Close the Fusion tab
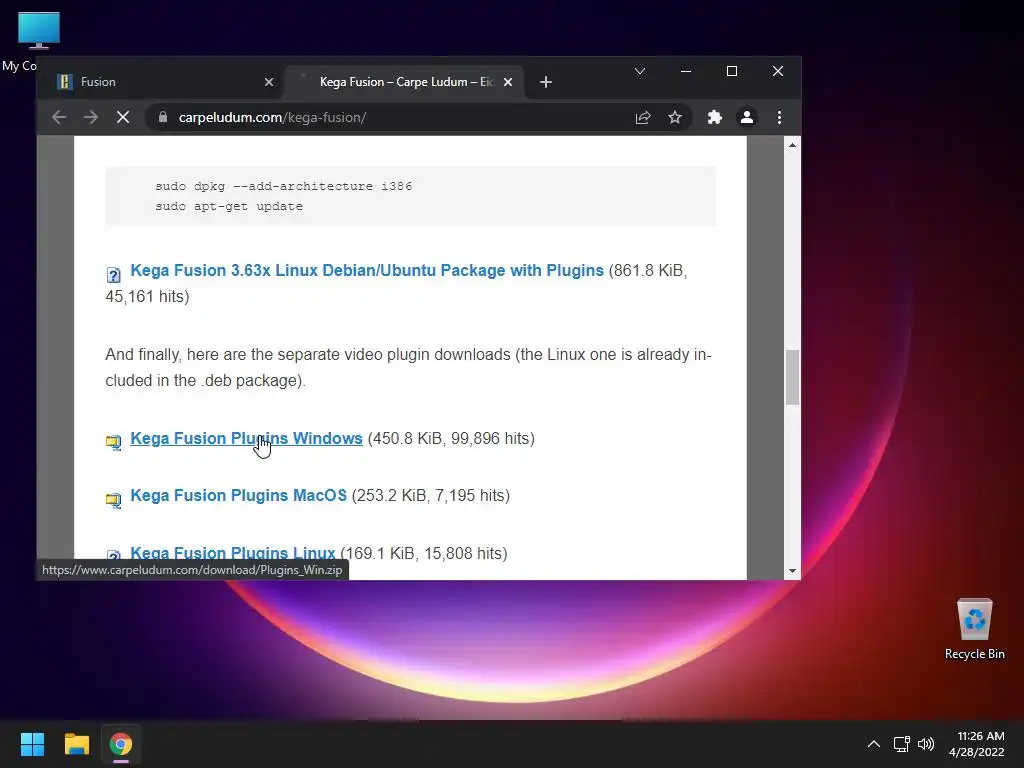 tap(269, 82)
